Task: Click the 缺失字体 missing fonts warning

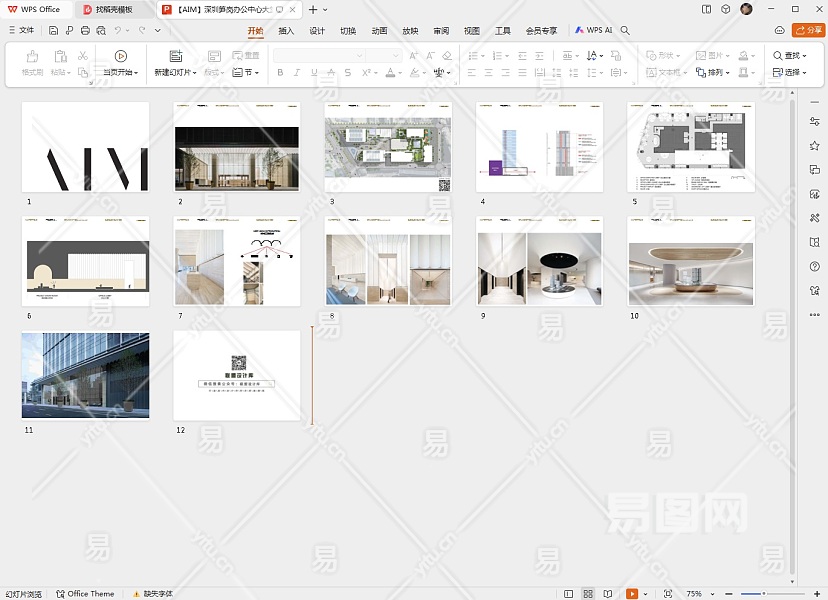Action: (x=152, y=594)
